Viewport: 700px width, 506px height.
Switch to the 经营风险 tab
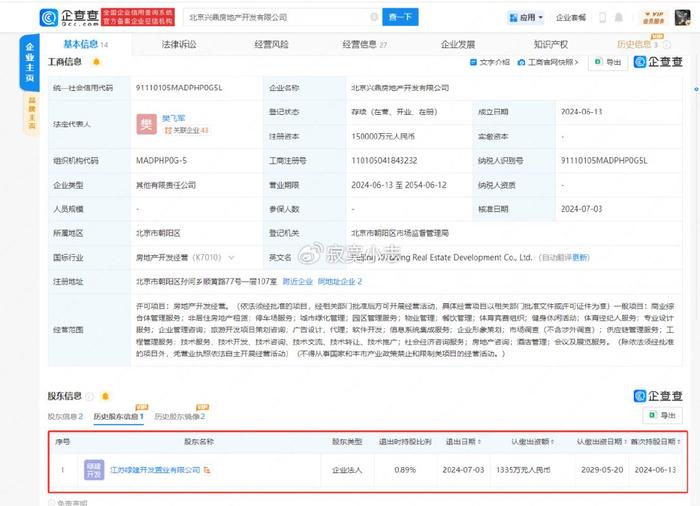271,44
